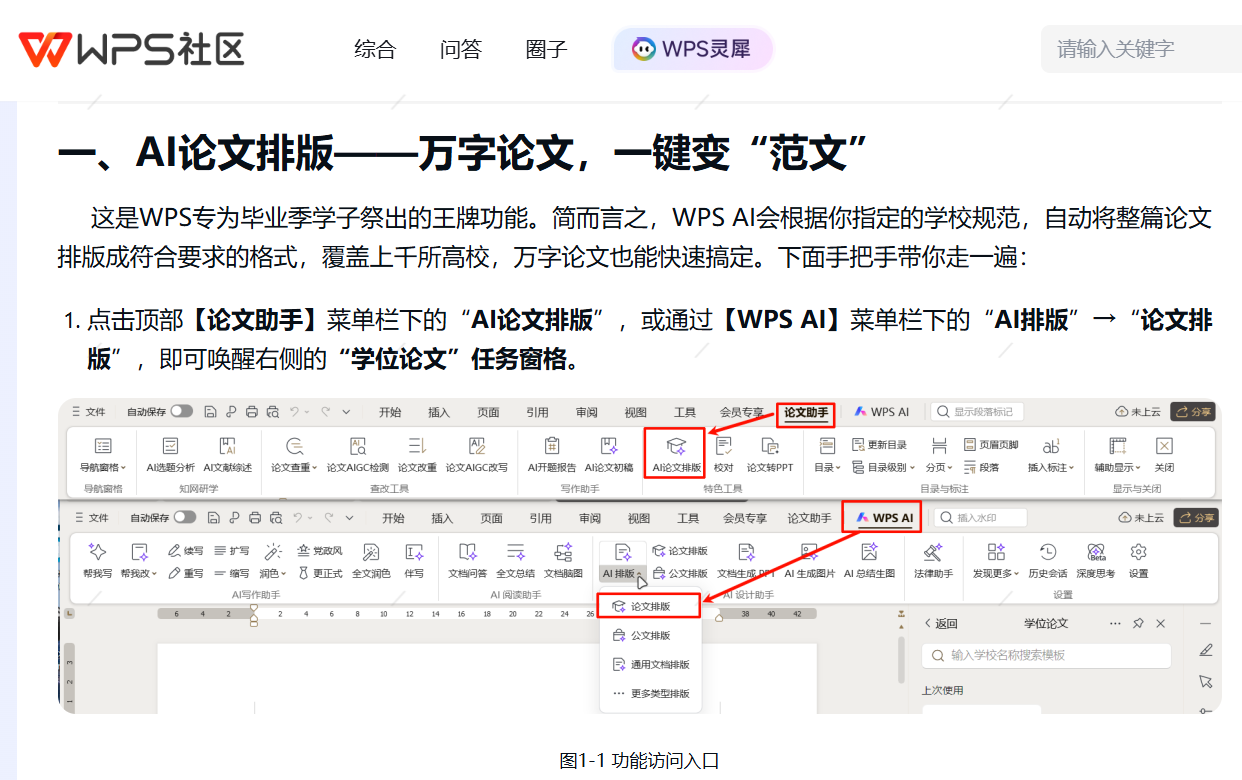The image size is (1242, 780).
Task: Click the 输入学校名称搜索模板 search field
Action: [1046, 655]
